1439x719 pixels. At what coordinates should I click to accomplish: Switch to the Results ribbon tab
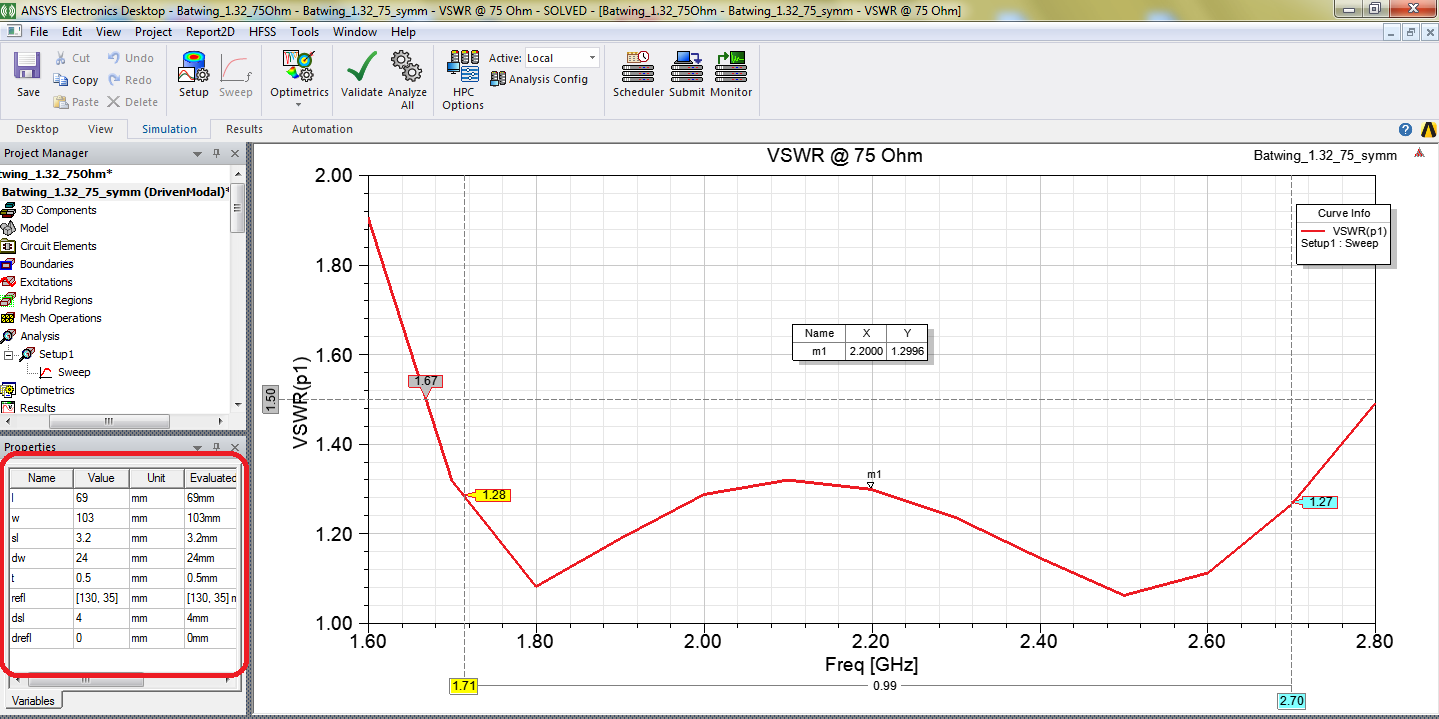[244, 129]
